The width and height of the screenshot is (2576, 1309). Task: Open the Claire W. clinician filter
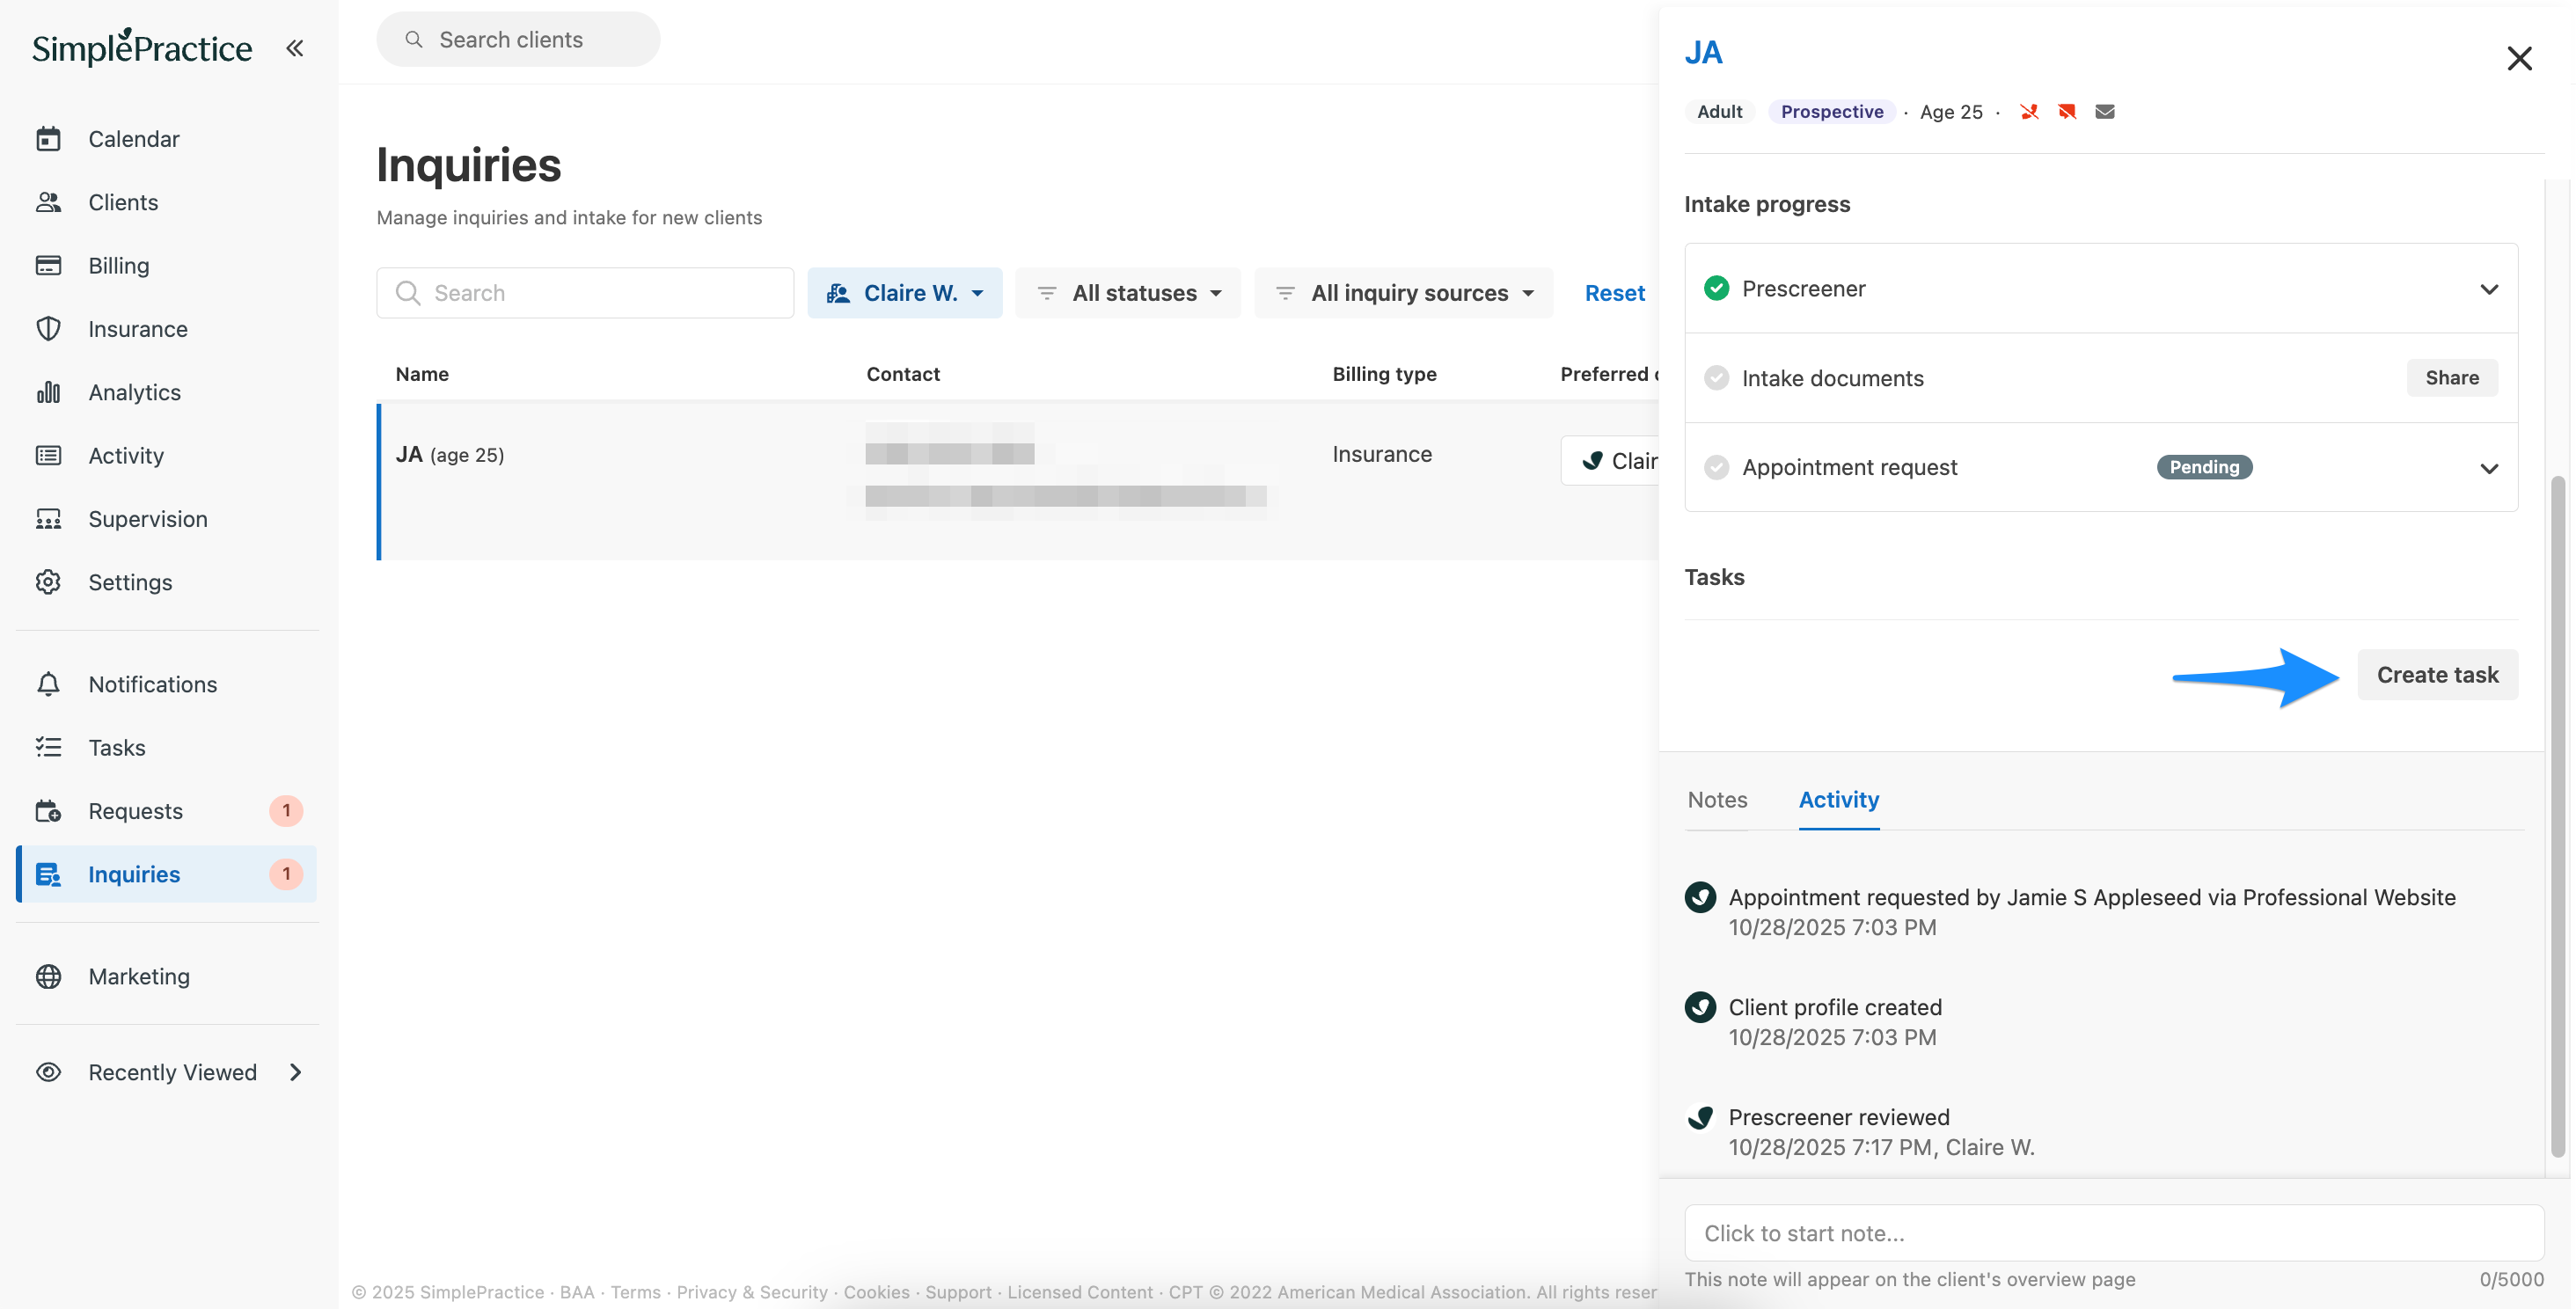coord(905,293)
